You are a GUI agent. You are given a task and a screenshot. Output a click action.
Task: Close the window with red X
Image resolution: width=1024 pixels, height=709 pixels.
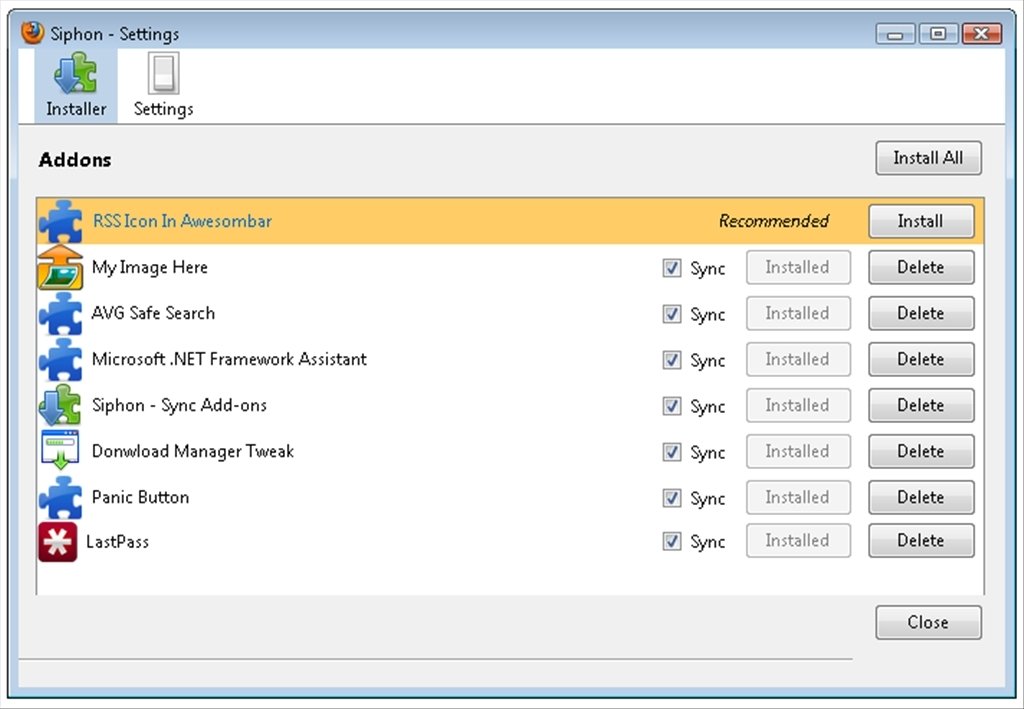pos(982,33)
